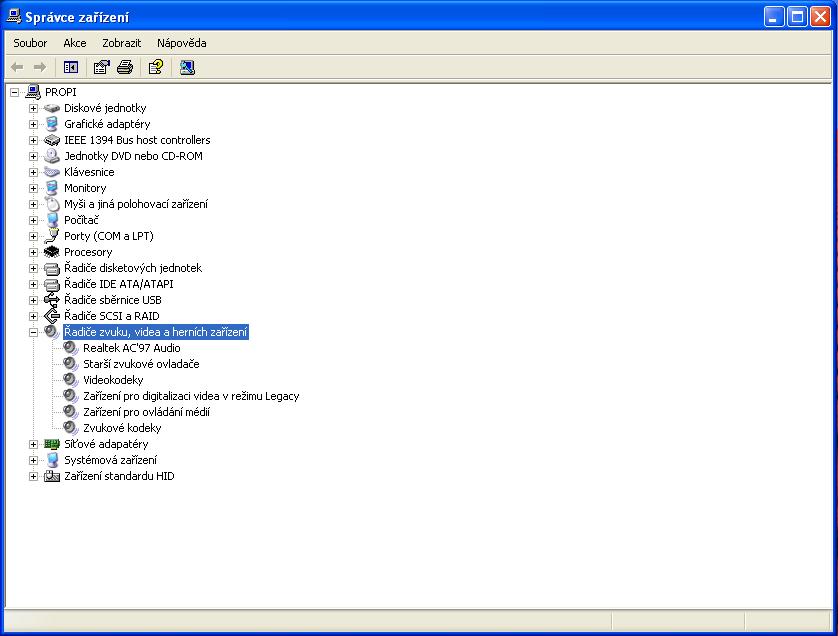Click the scan for hardware changes icon

coord(187,67)
